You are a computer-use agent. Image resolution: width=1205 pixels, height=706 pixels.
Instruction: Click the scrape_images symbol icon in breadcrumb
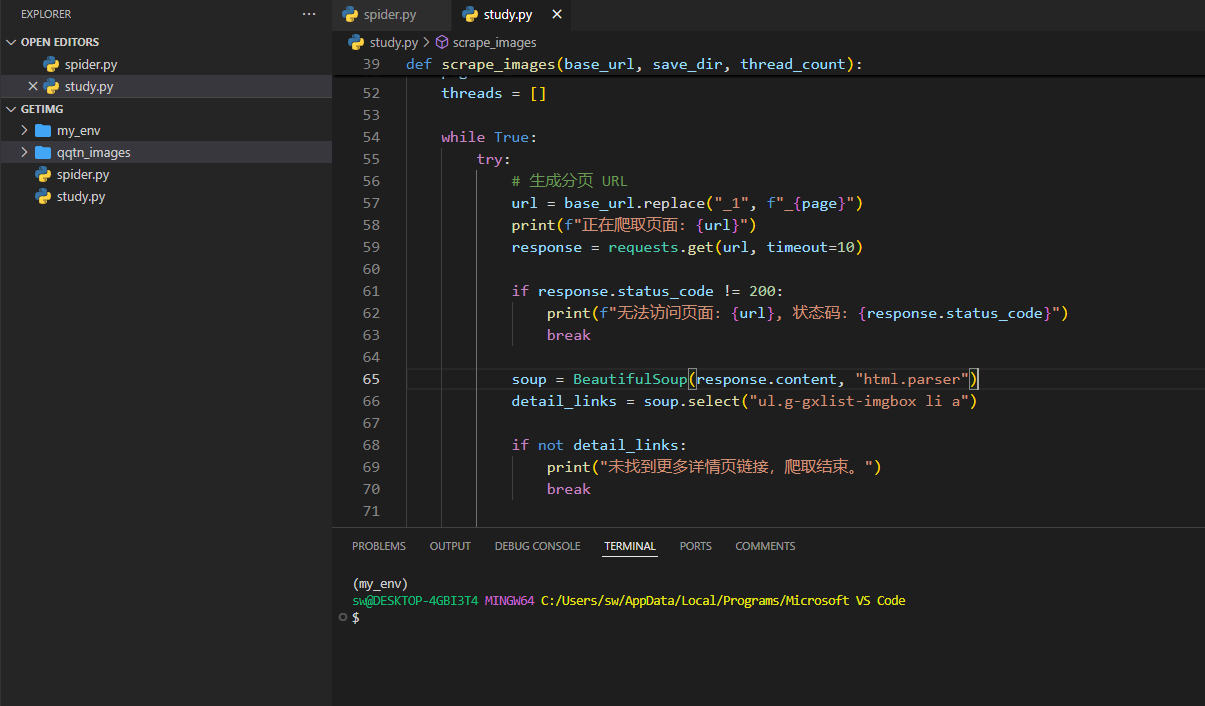[442, 43]
